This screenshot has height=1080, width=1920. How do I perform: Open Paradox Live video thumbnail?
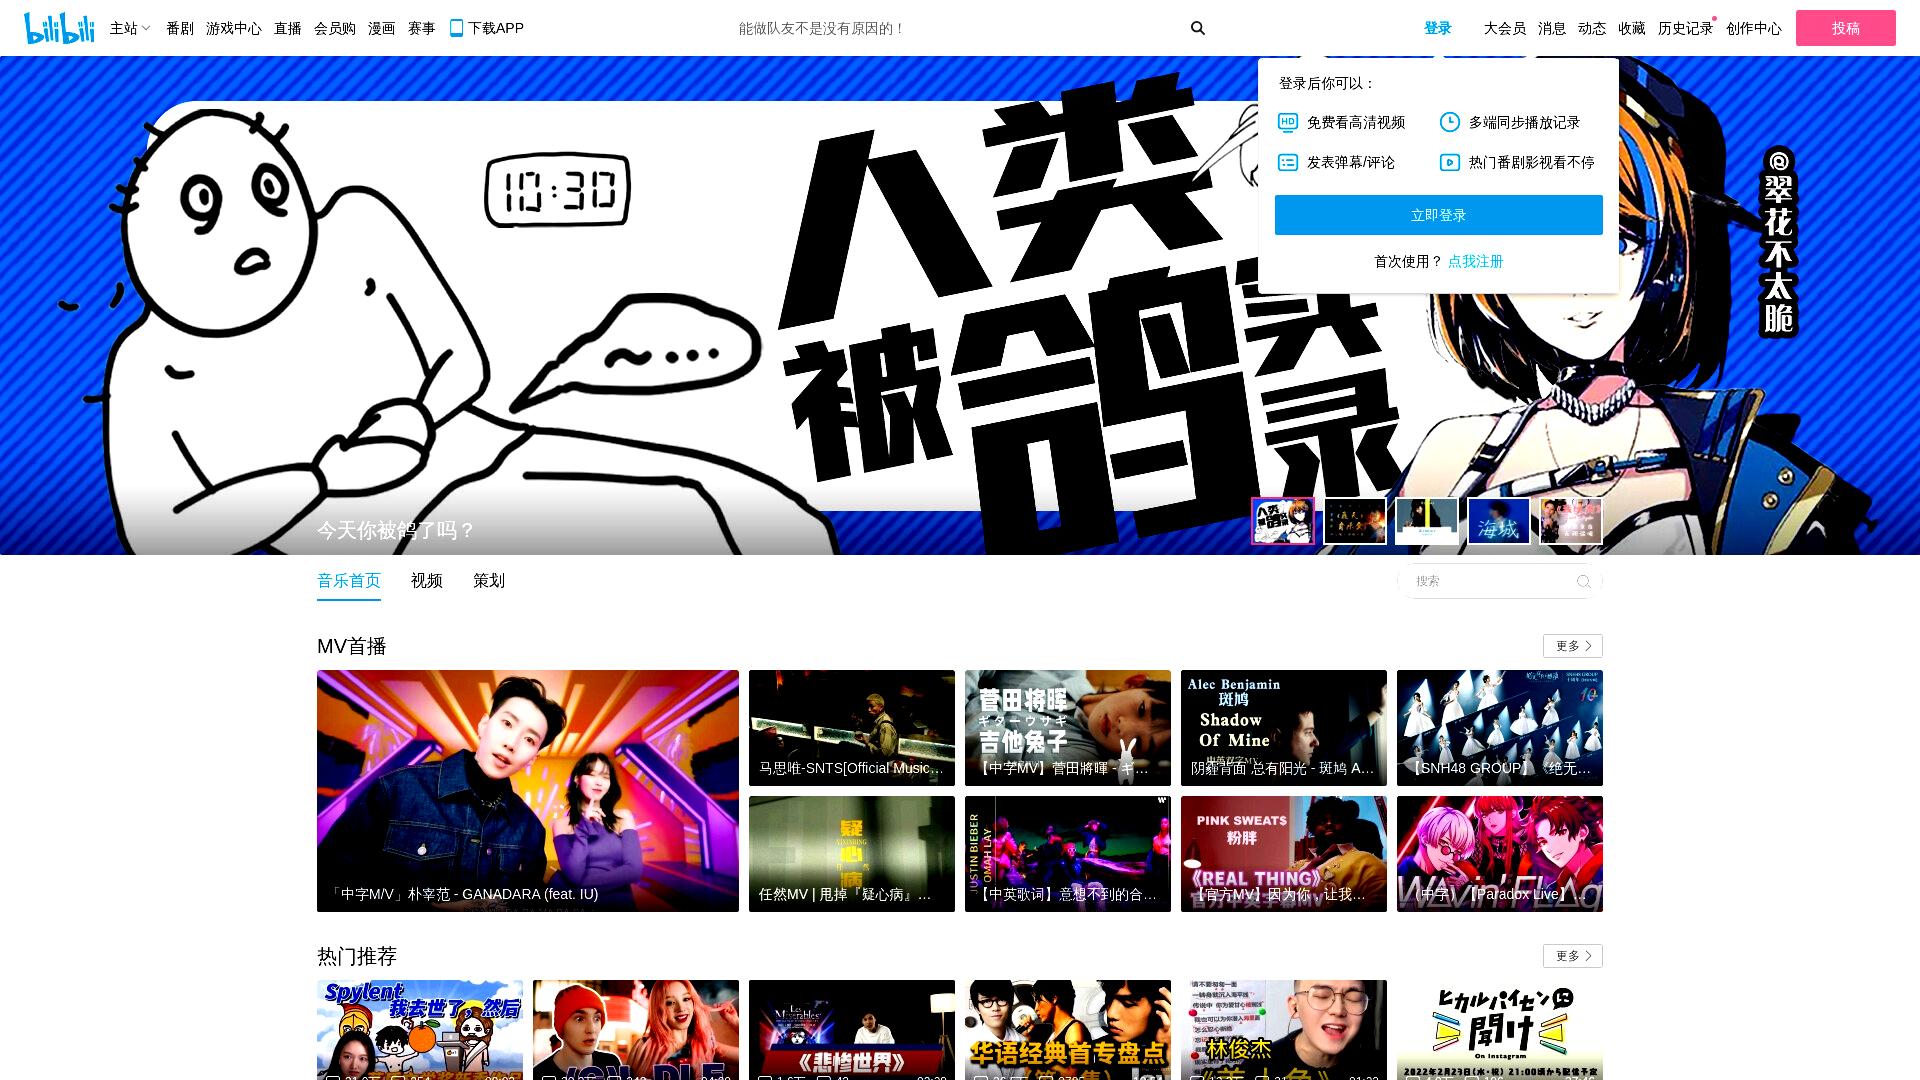(x=1500, y=854)
